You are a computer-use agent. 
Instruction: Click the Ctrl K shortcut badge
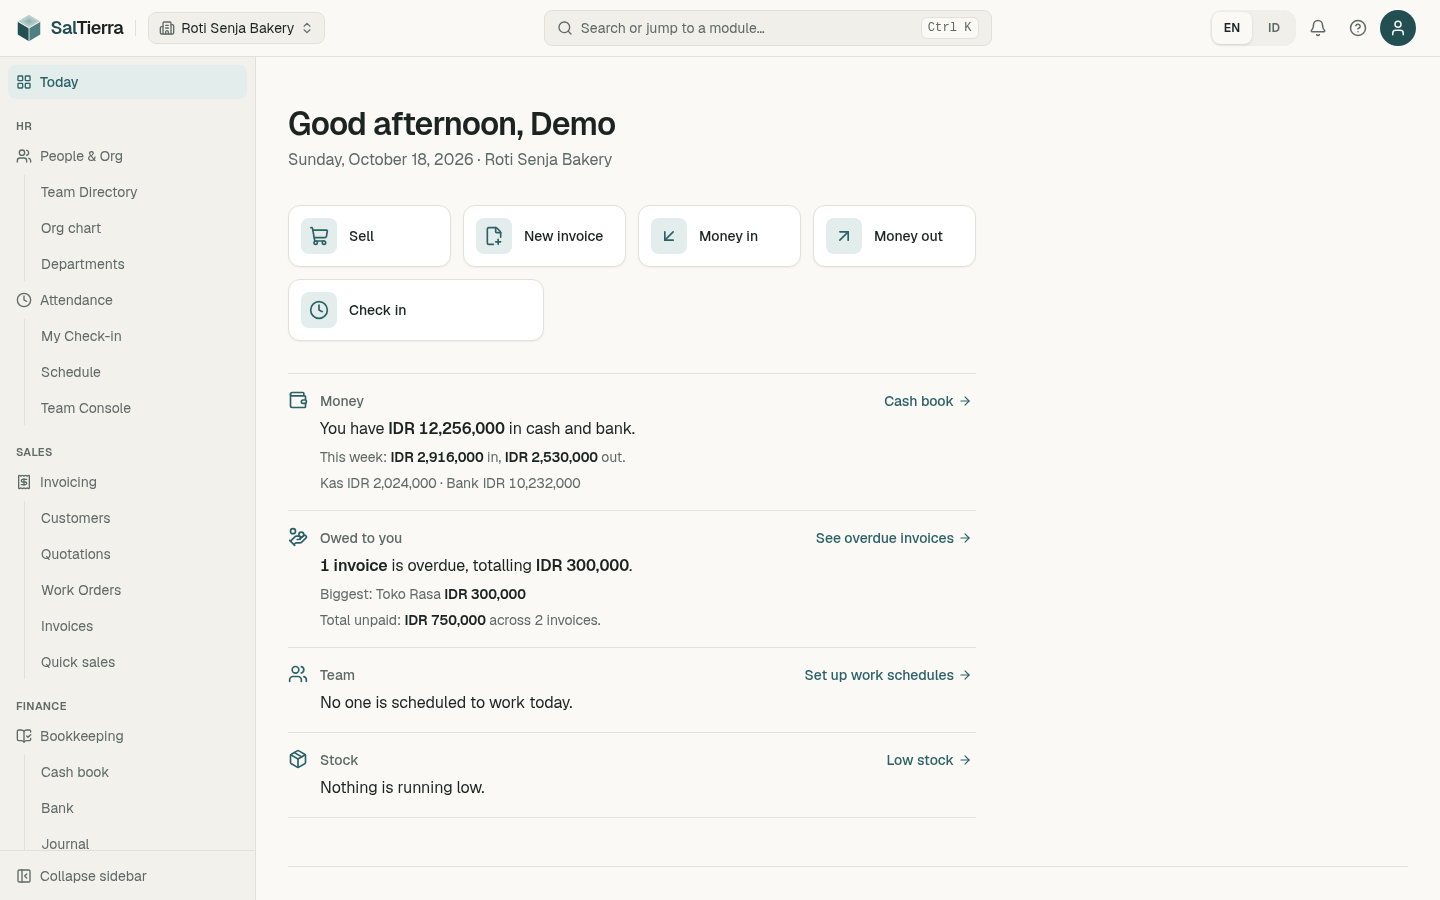[x=949, y=28]
